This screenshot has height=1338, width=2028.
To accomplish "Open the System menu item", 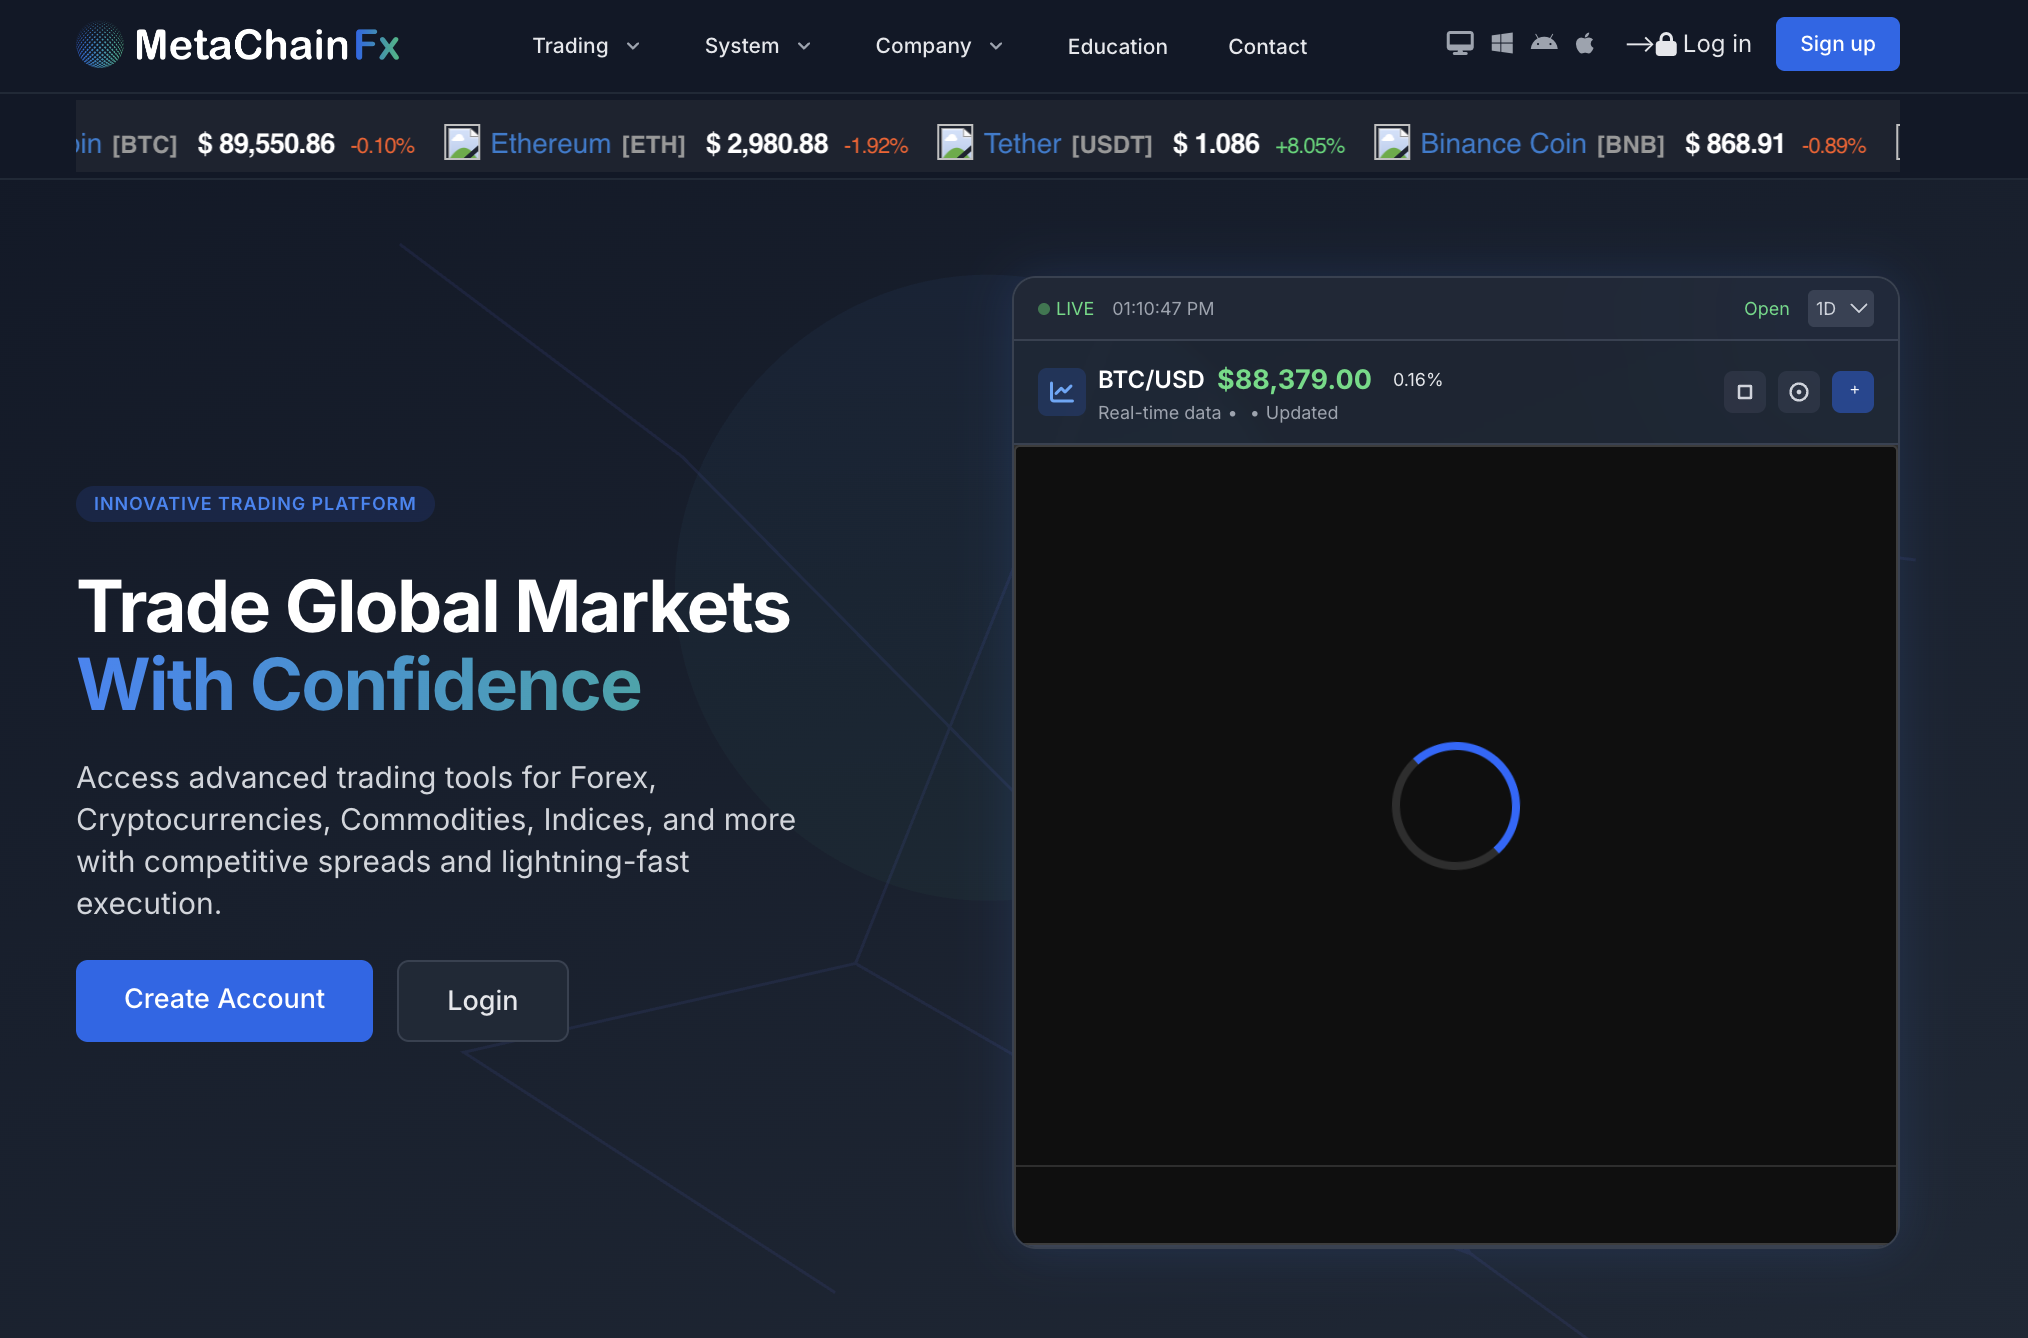I will pos(757,46).
